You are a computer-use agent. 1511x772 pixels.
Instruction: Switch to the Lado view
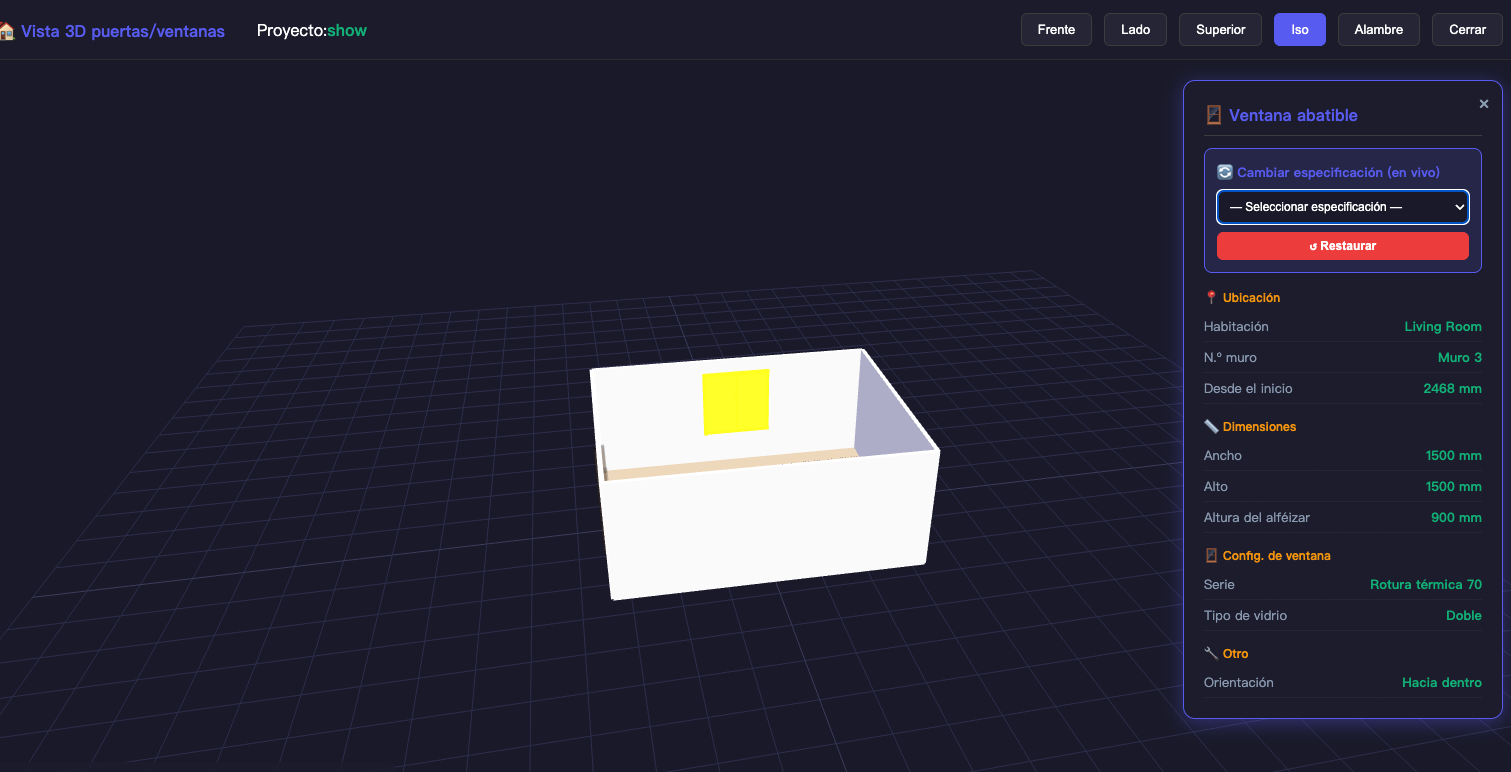(1135, 30)
